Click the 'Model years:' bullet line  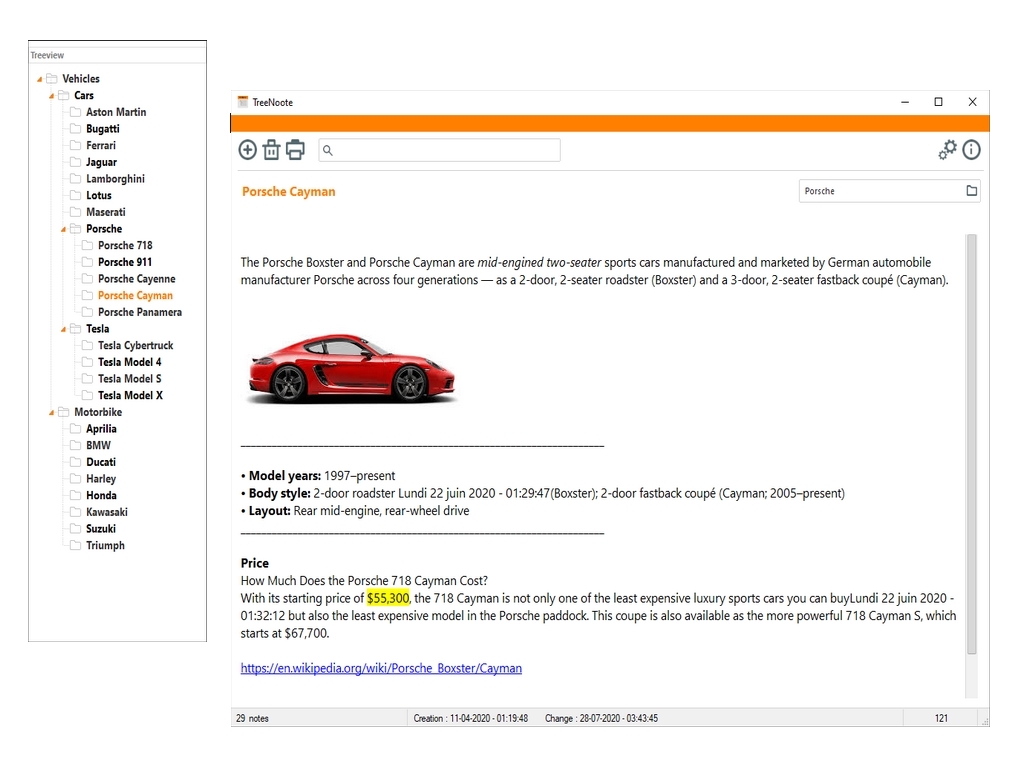318,475
